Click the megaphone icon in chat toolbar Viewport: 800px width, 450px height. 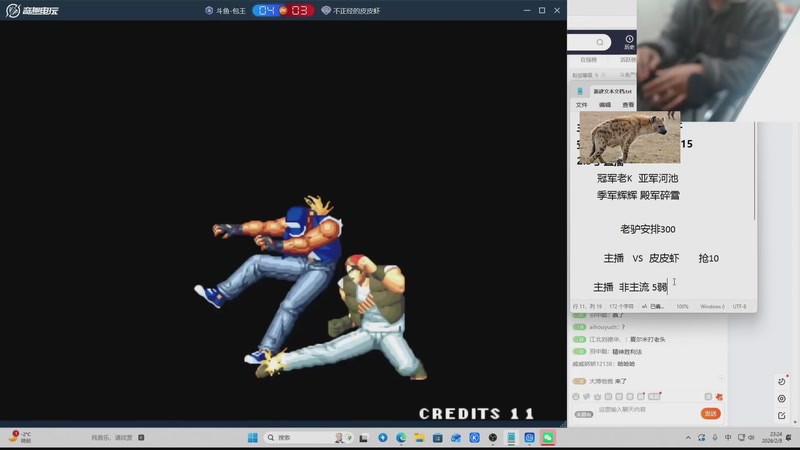coord(586,396)
